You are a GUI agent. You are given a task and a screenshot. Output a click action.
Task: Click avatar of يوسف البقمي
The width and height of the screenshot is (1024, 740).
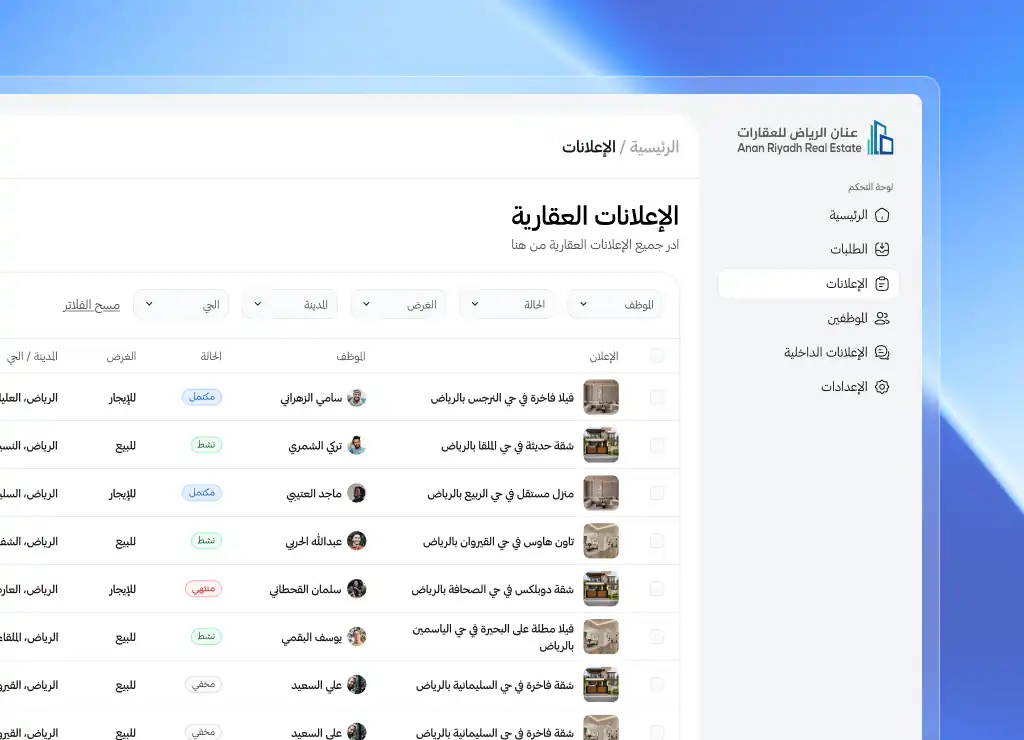click(357, 636)
